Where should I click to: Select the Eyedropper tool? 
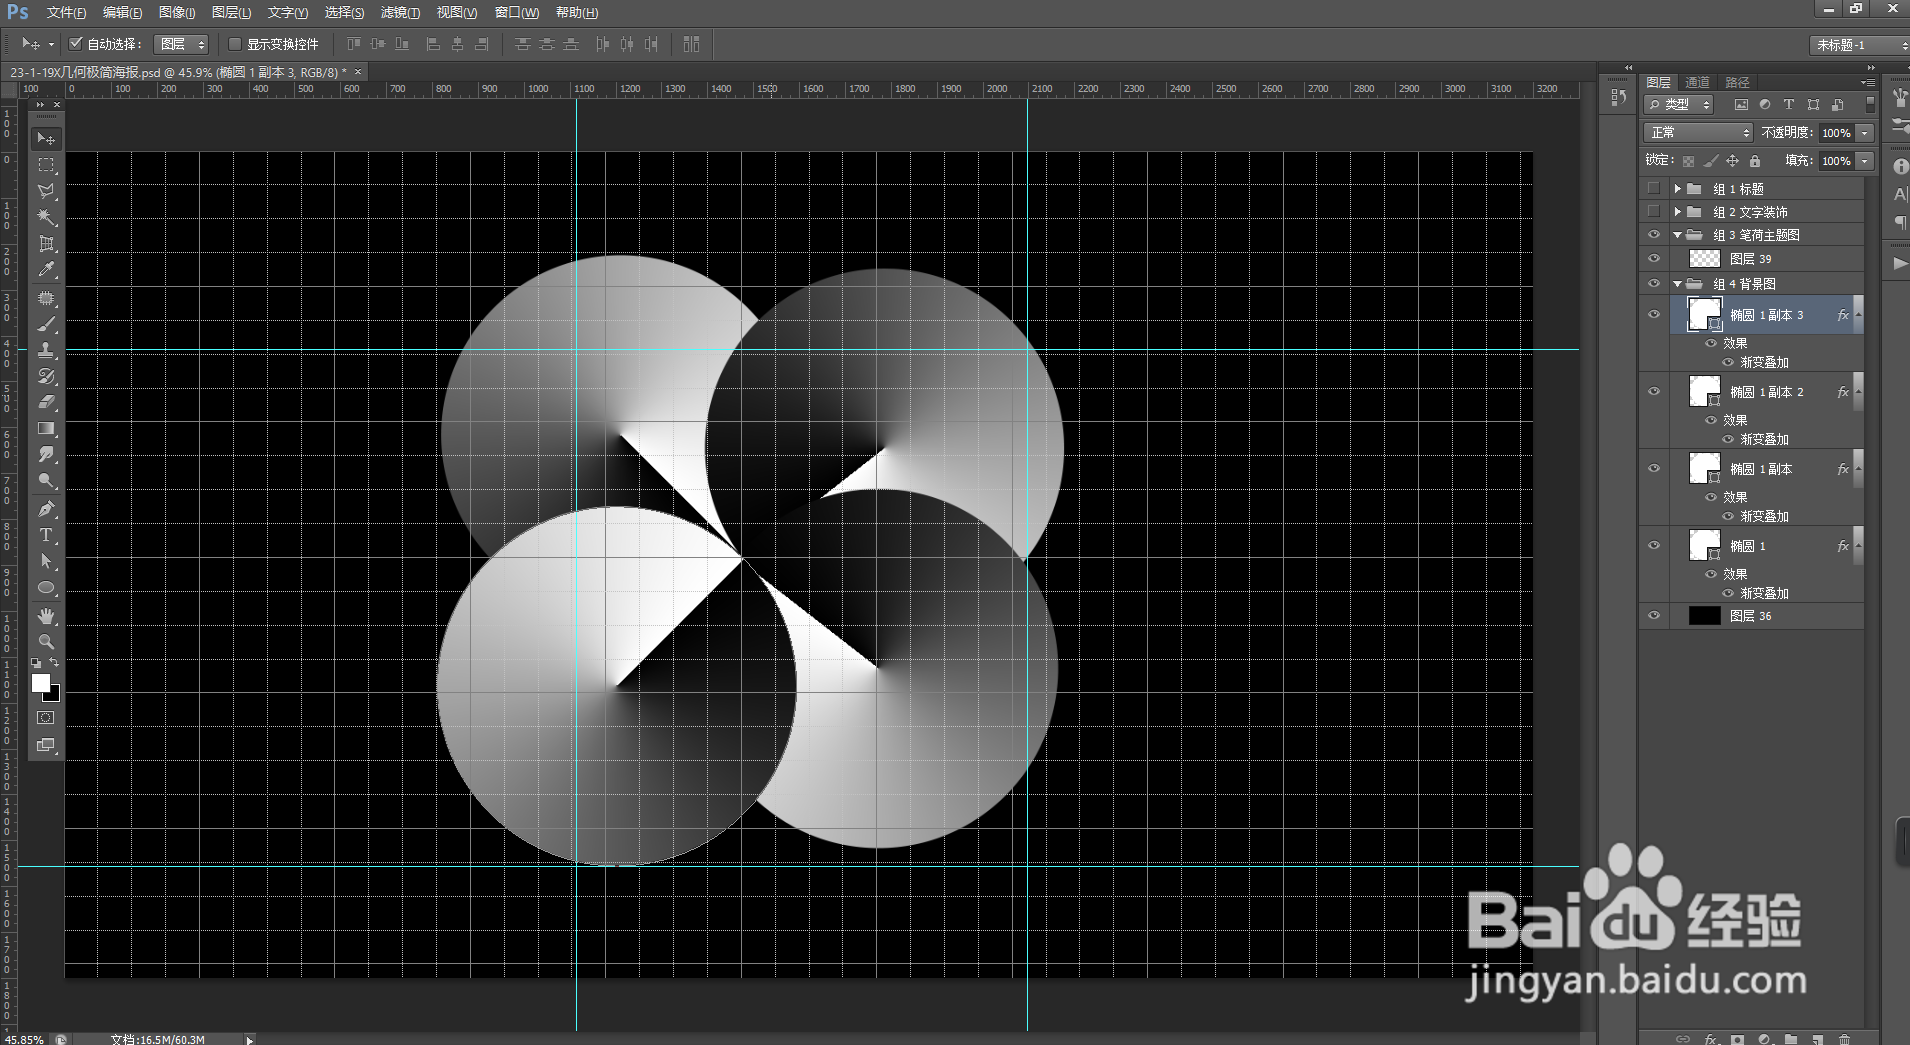tap(46, 269)
